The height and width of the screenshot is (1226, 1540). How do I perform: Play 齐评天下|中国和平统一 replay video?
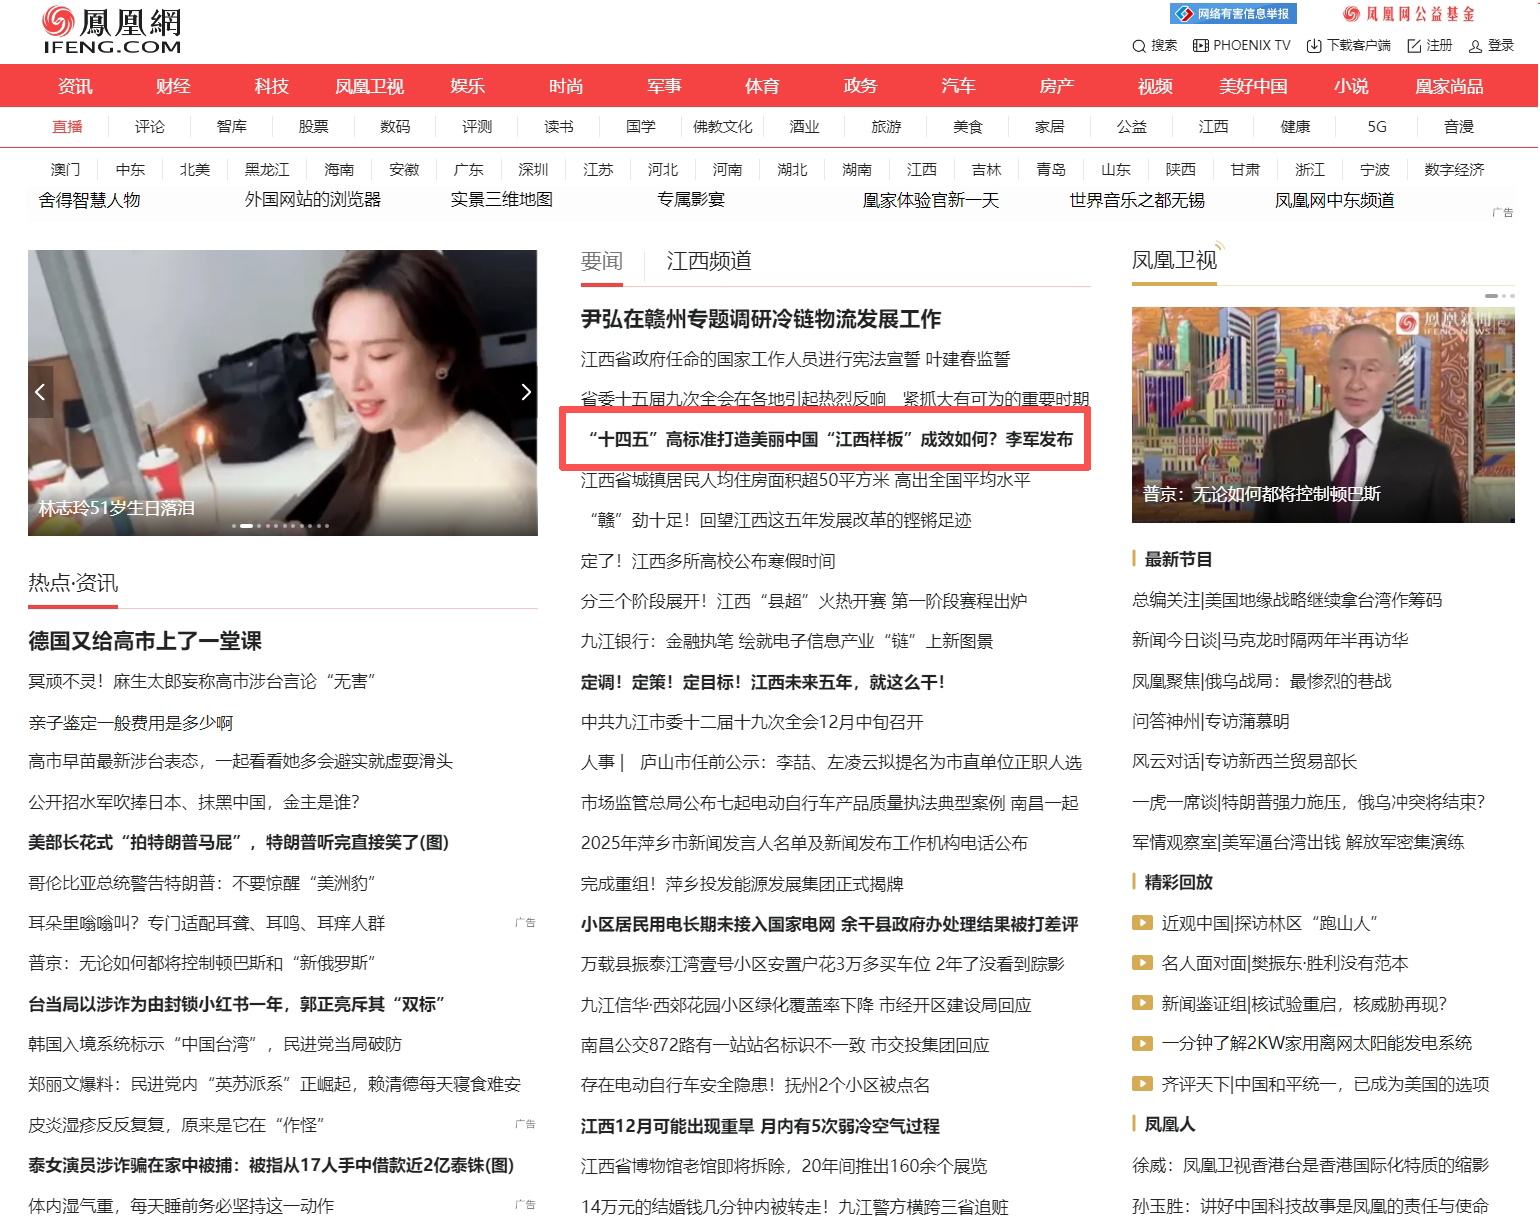[x=1142, y=1084]
